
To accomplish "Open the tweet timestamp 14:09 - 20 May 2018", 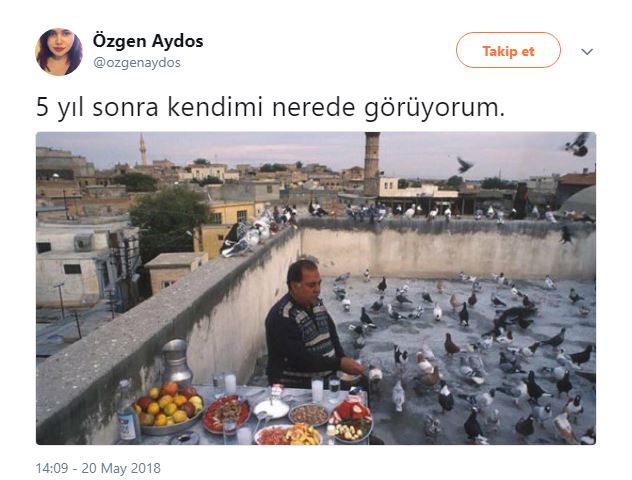I will point(98,468).
